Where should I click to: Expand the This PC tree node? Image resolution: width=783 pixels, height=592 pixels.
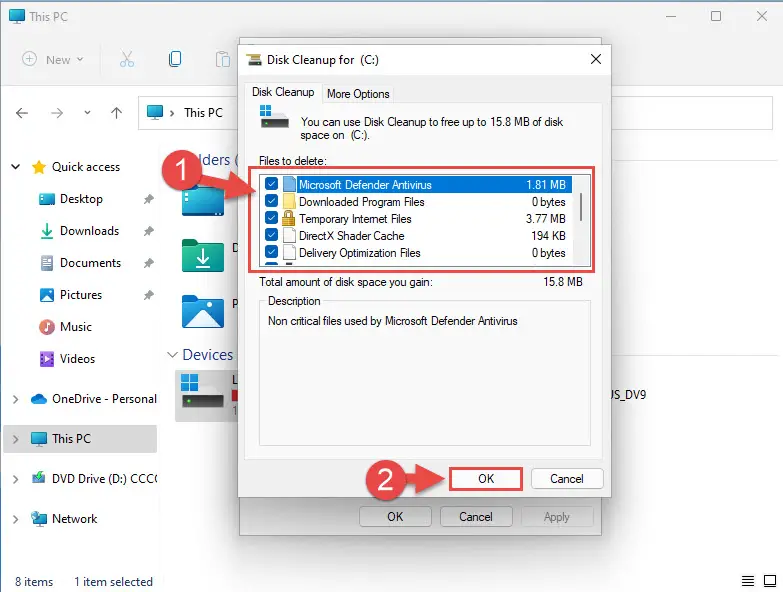point(15,439)
